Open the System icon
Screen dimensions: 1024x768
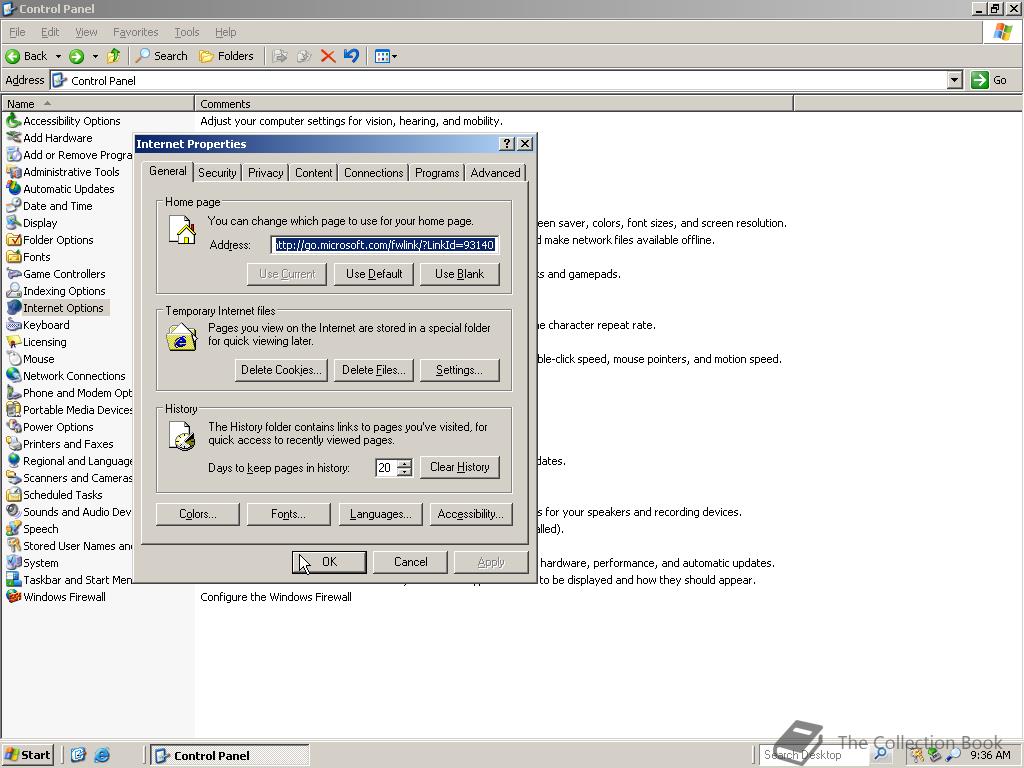click(14, 562)
